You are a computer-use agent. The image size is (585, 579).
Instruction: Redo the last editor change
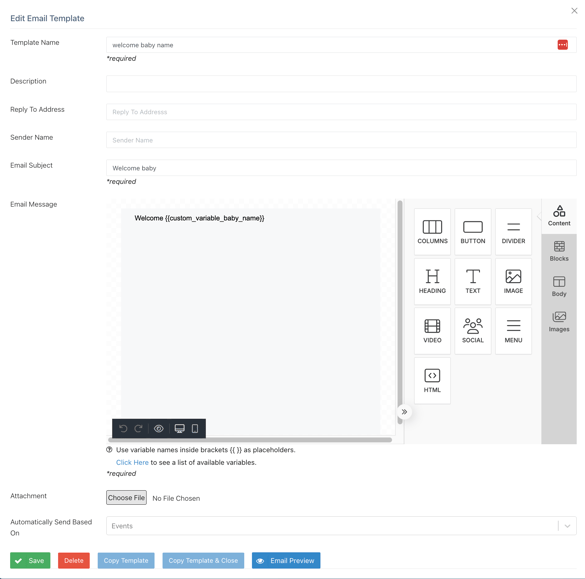(138, 428)
